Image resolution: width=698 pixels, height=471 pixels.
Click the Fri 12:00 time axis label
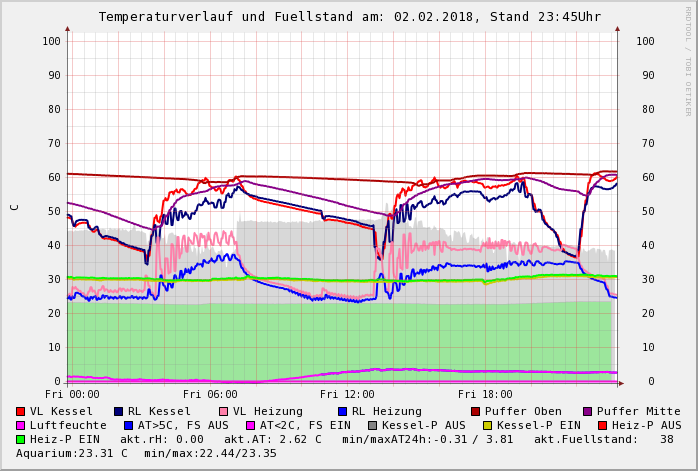coord(347,394)
